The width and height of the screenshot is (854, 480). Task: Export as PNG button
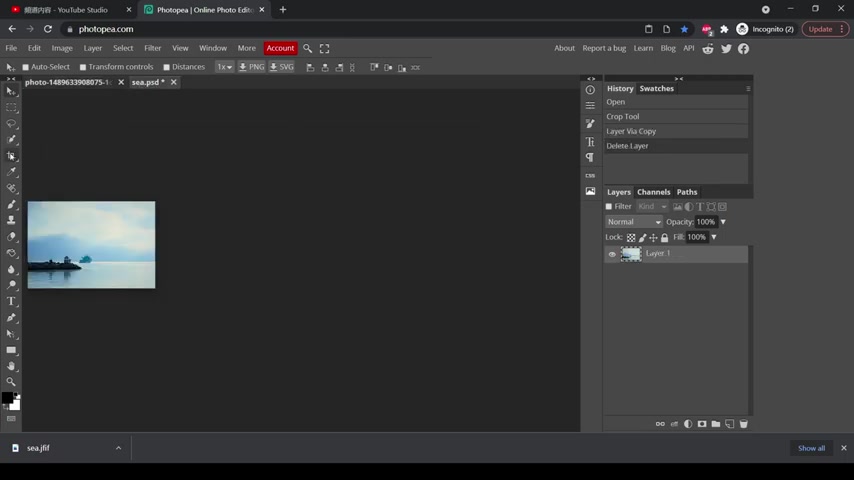251,67
